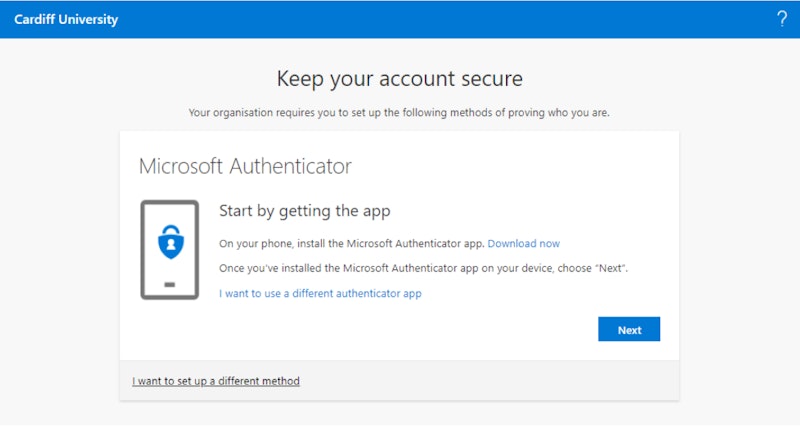Viewport: 800px width, 429px height.
Task: Click the Microsoft Authenticator card title
Action: pos(245,165)
